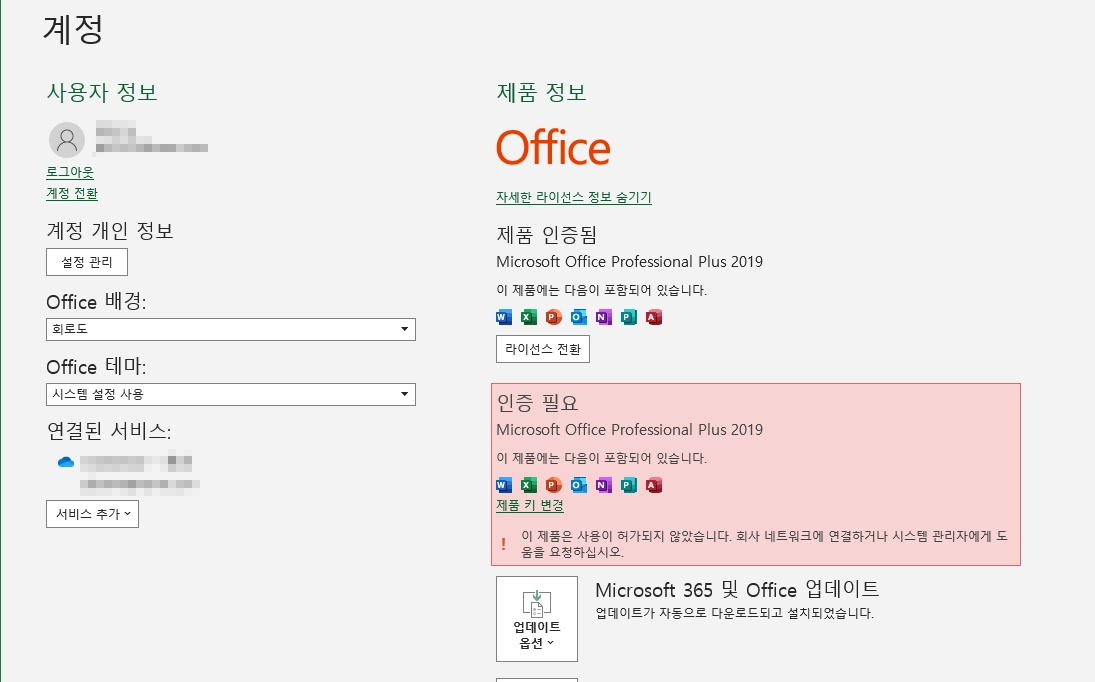
Task: Click the PowerPoint icon in the 인증 필요 box
Action: click(x=554, y=485)
